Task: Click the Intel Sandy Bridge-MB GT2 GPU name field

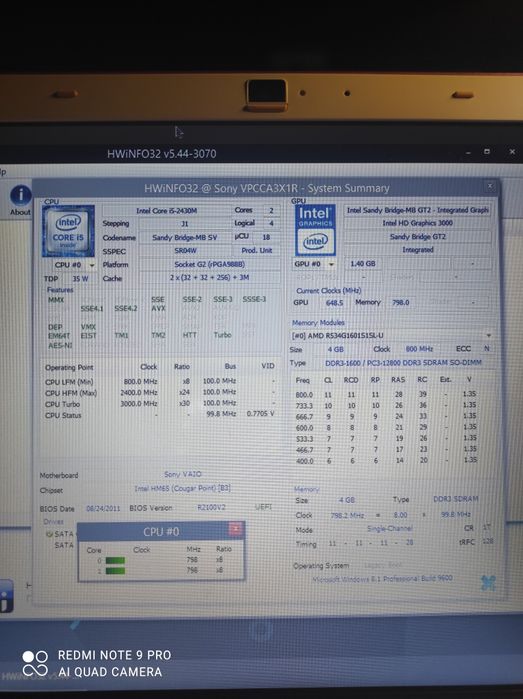Action: (417, 210)
